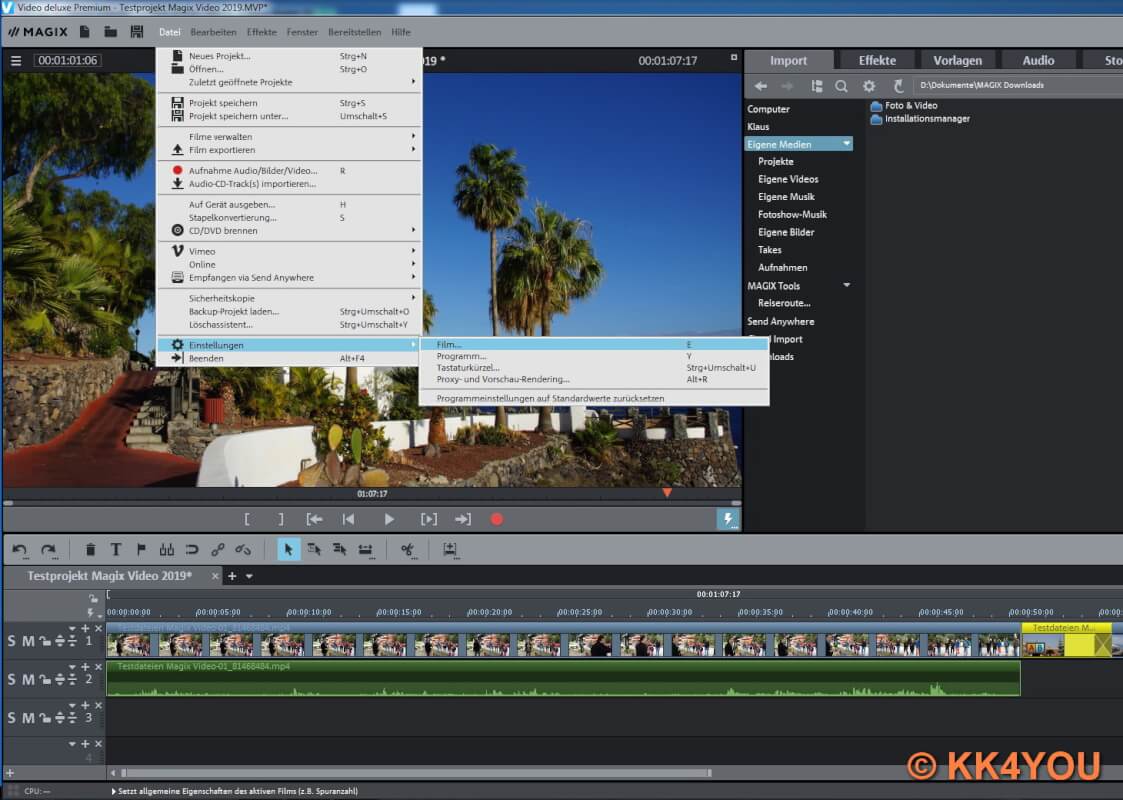Click the trash delete icon in timeline toolbar
This screenshot has width=1123, height=800.
coord(91,549)
